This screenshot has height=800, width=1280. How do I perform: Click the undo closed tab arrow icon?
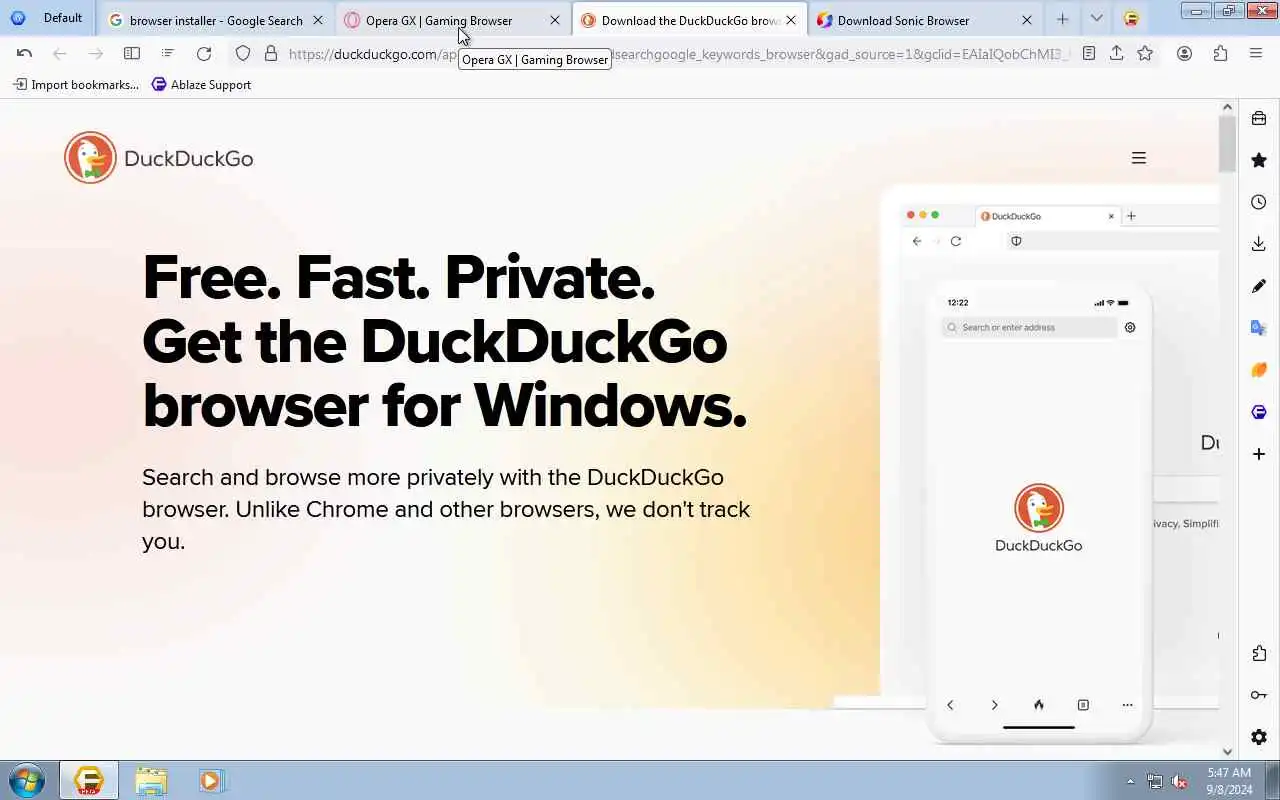click(x=24, y=54)
